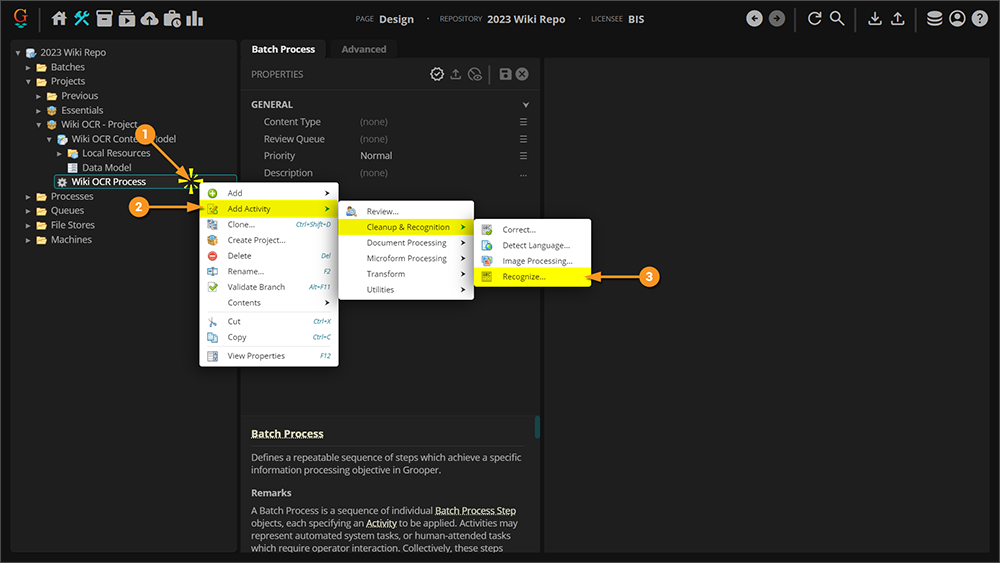Choose Correct... in the submenu
The width and height of the screenshot is (1000, 563).
click(533, 230)
